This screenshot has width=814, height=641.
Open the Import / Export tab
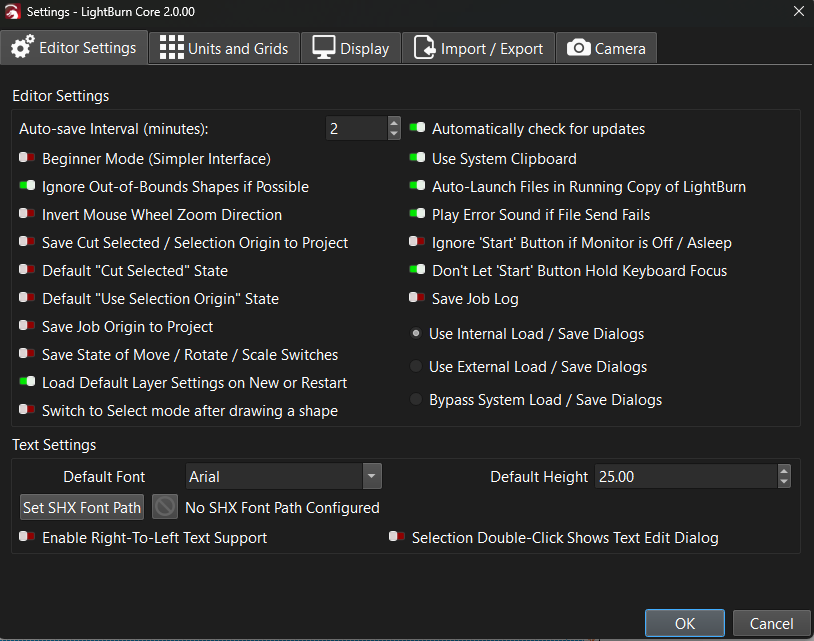coord(479,48)
